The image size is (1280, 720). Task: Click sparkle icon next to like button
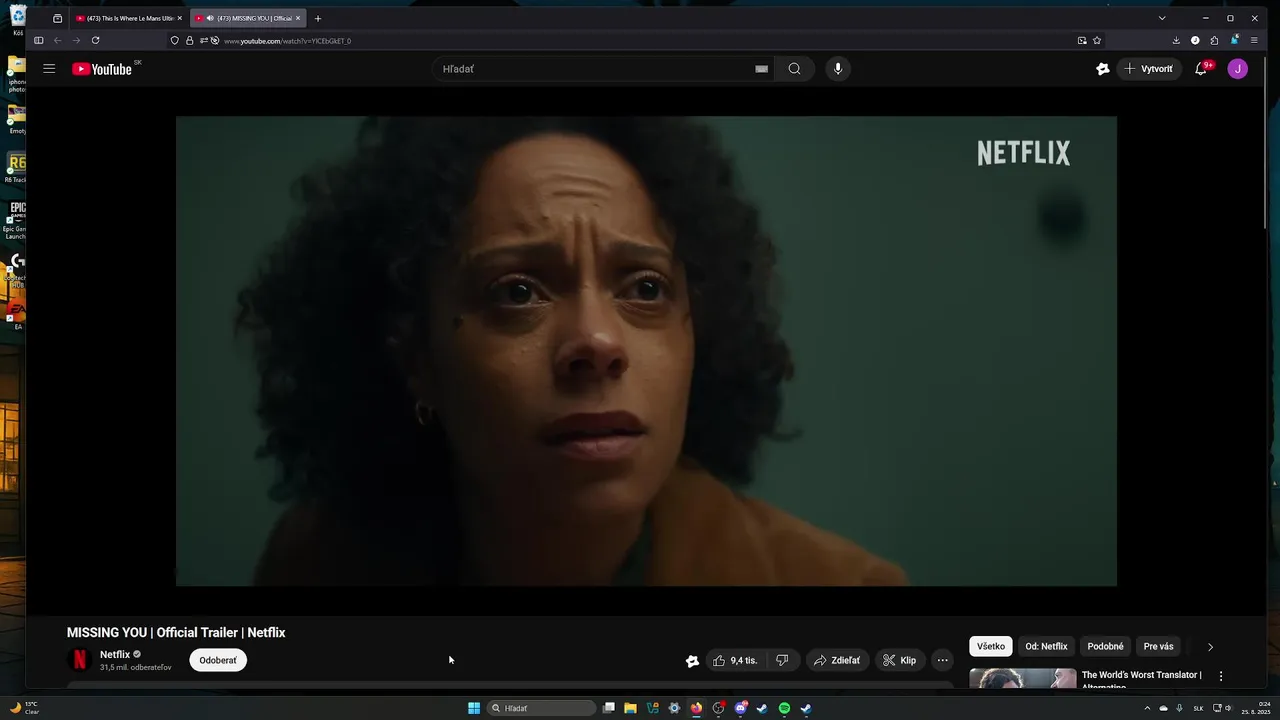692,660
